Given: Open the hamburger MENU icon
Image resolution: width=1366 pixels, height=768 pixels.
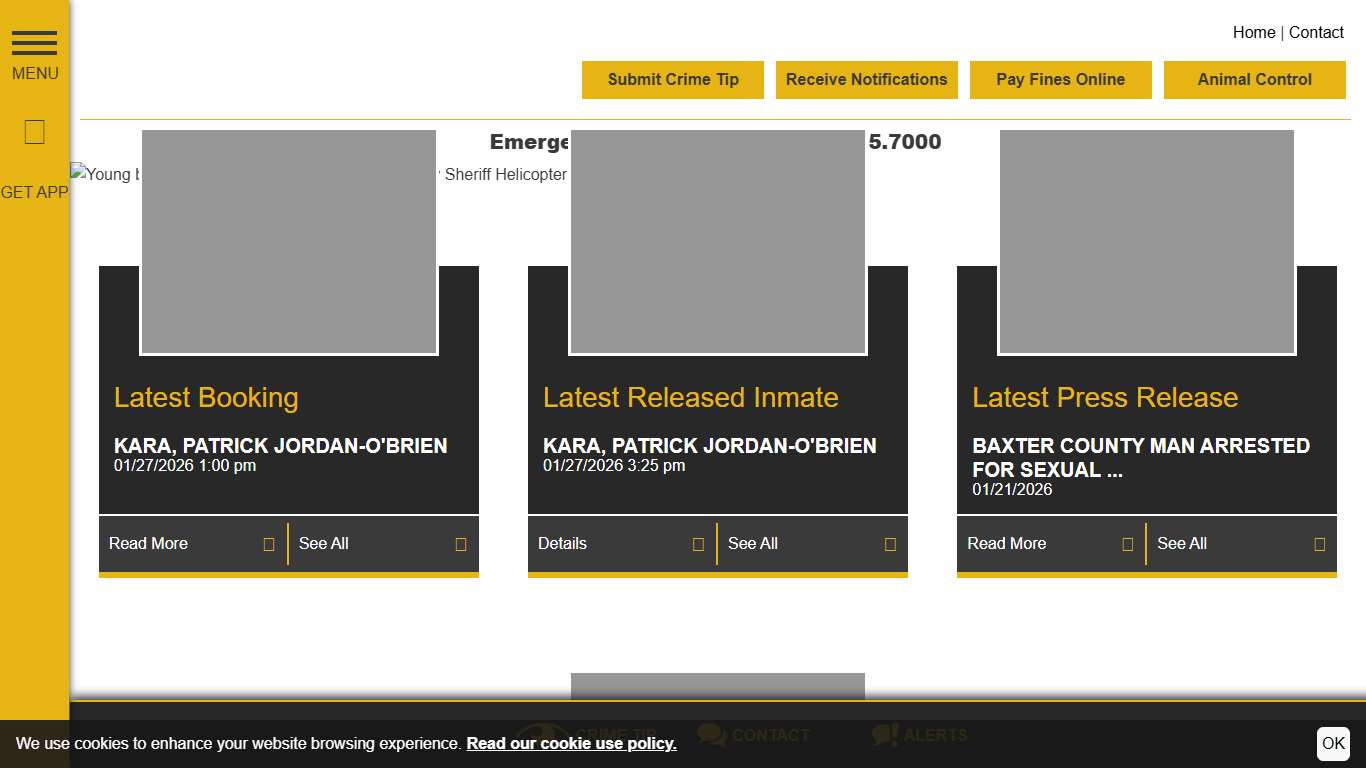Looking at the screenshot, I should pyautogui.click(x=34, y=43).
